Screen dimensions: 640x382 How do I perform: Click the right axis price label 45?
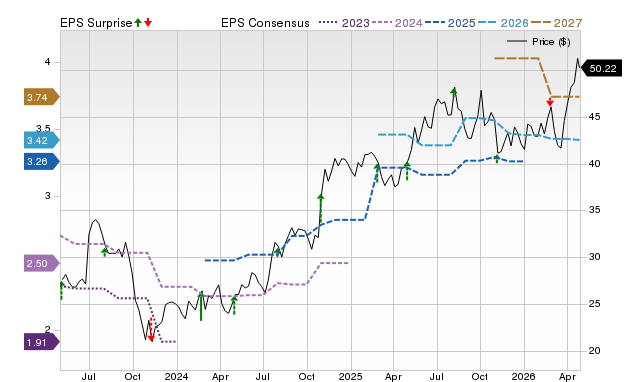(594, 117)
